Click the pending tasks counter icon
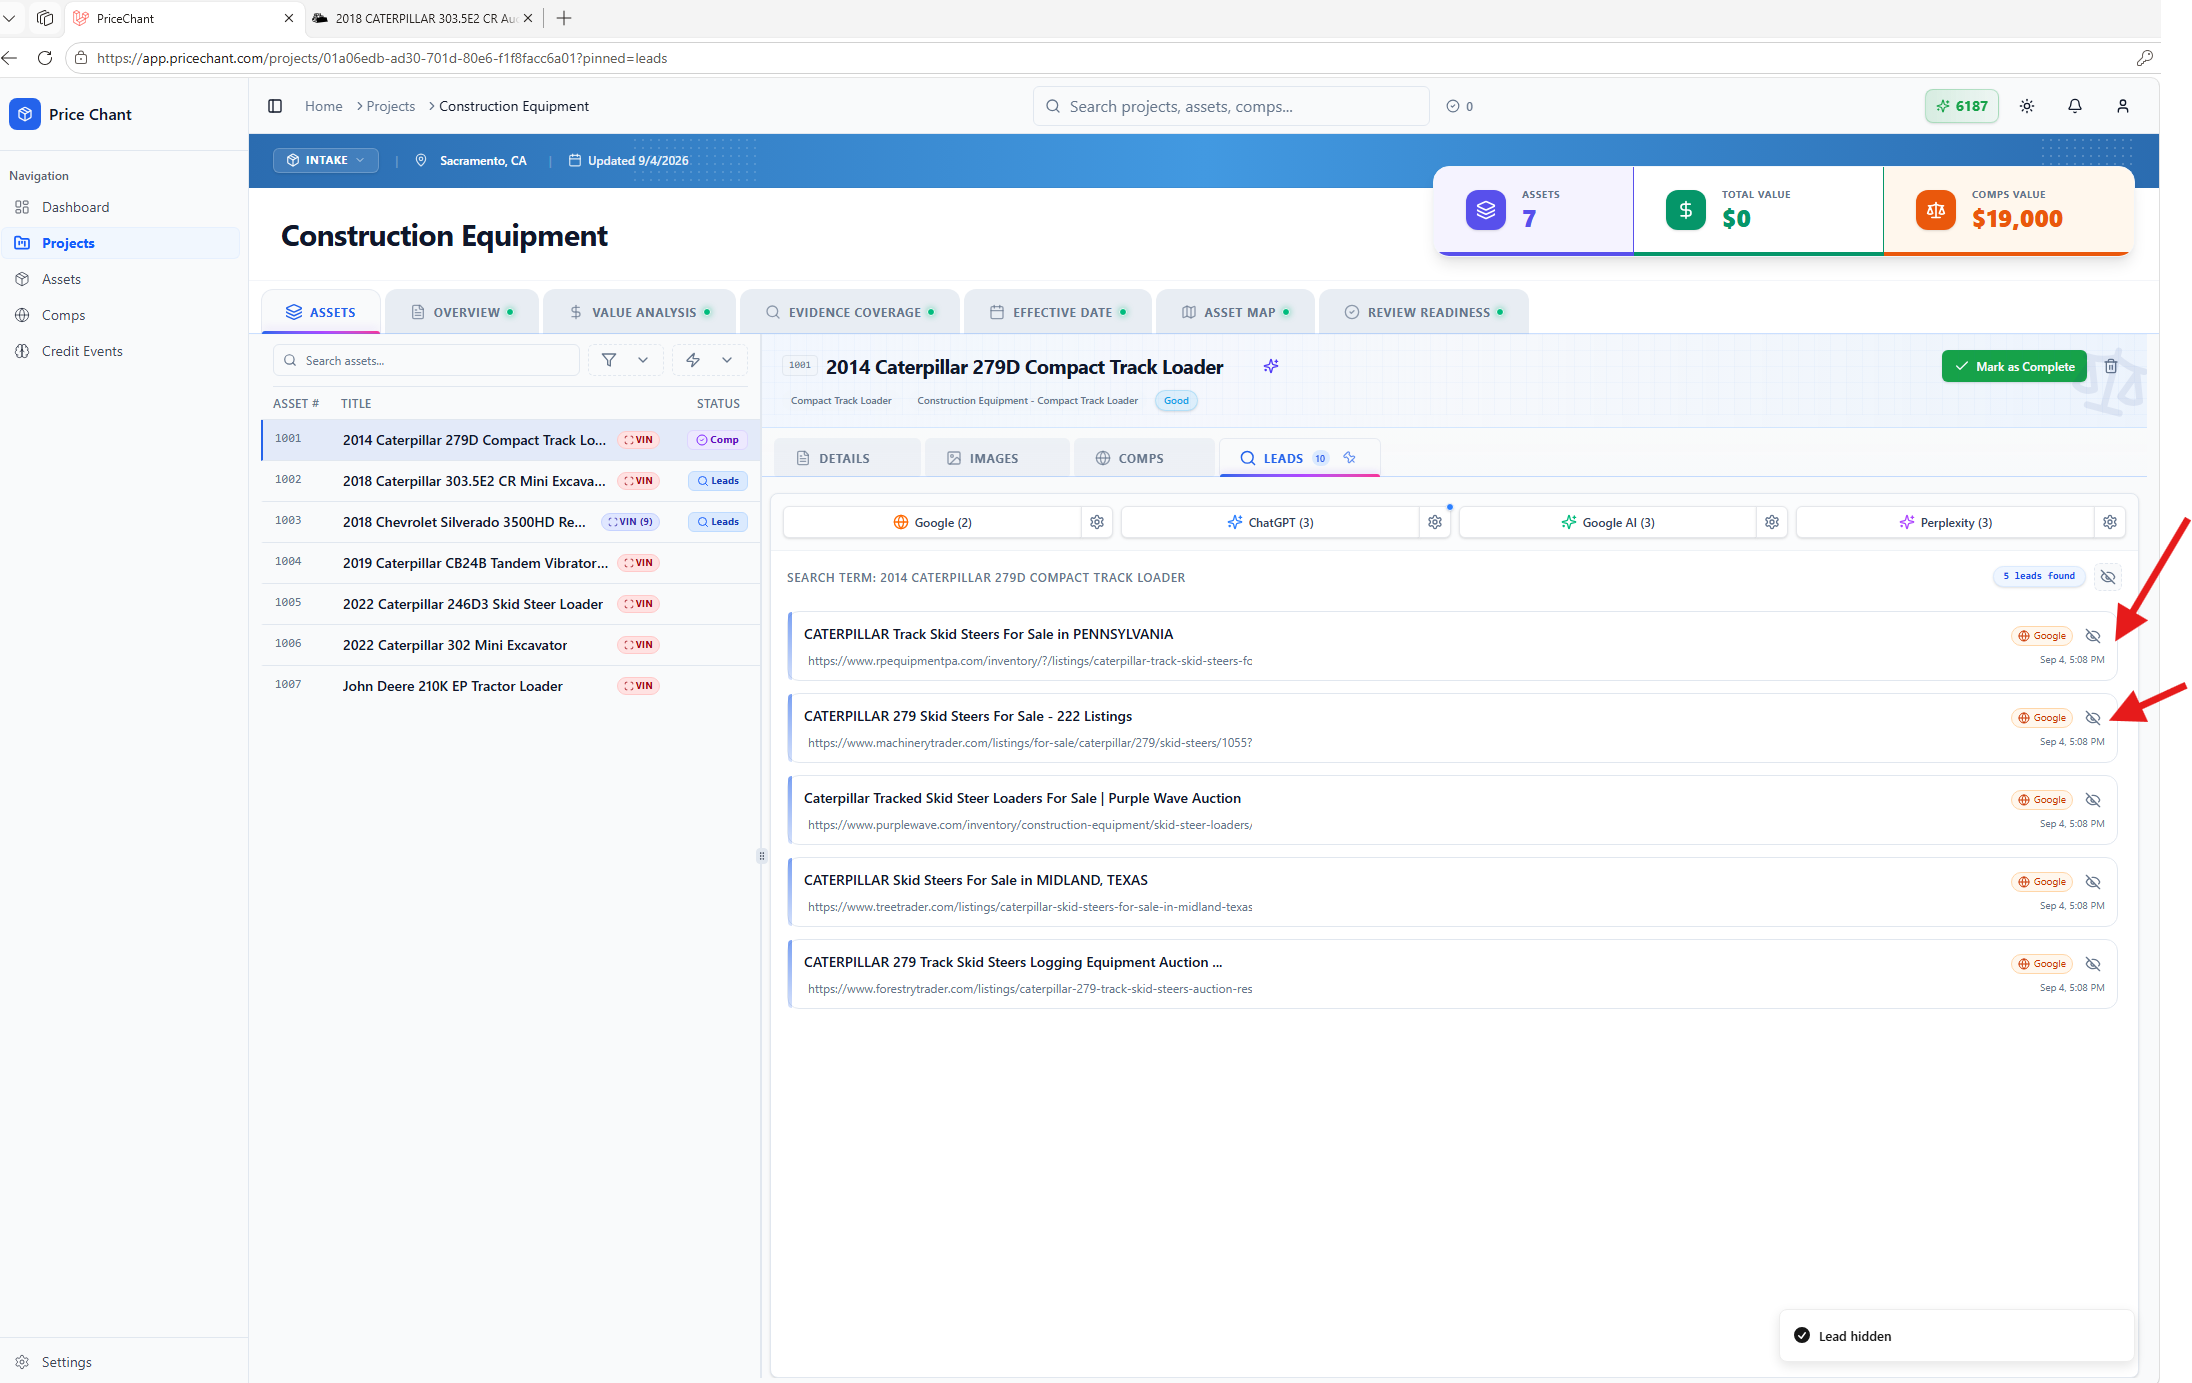The height and width of the screenshot is (1383, 2192). point(1453,106)
